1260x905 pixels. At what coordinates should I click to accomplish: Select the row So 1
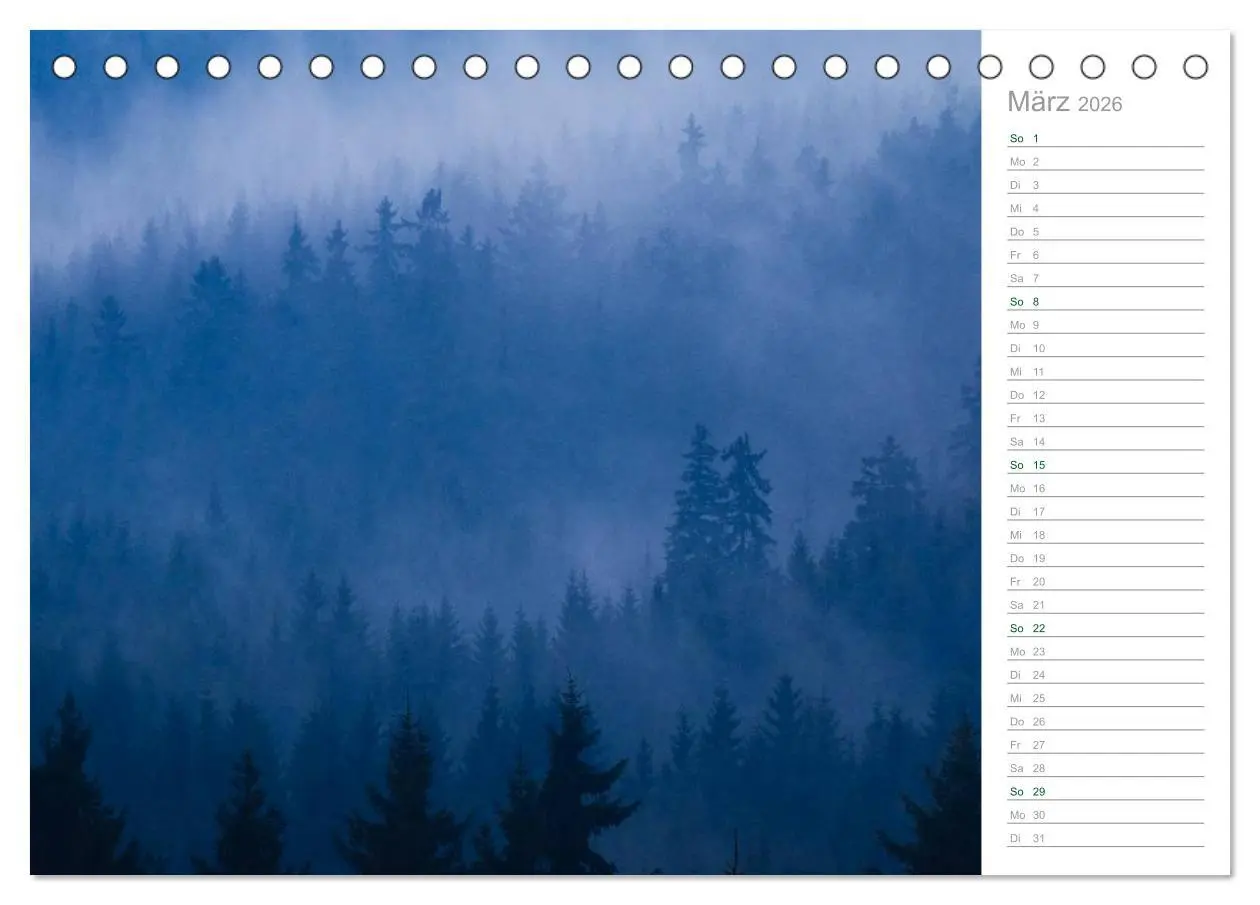click(1105, 138)
